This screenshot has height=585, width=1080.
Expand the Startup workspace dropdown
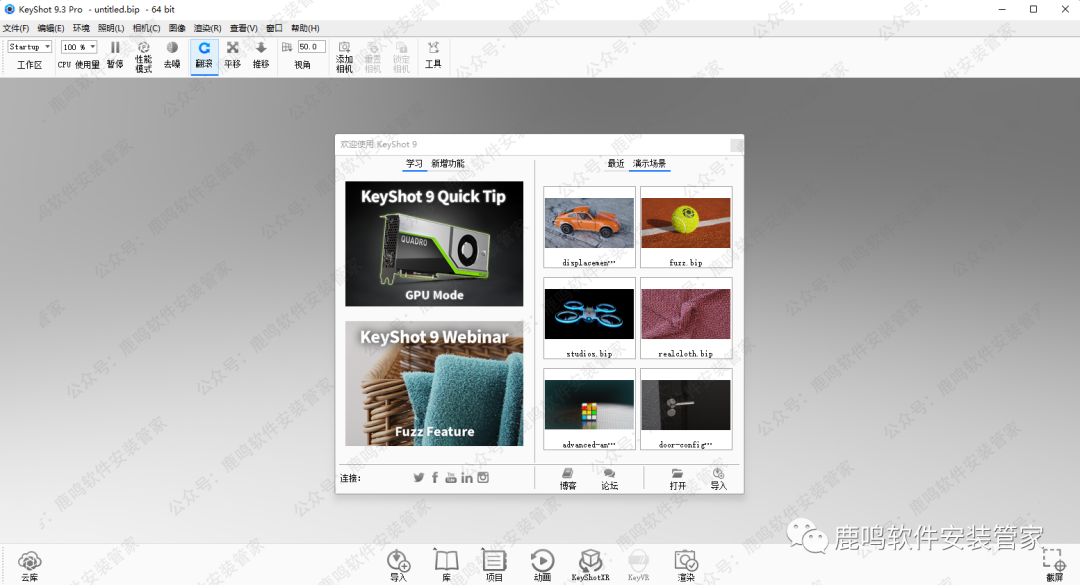(x=30, y=47)
